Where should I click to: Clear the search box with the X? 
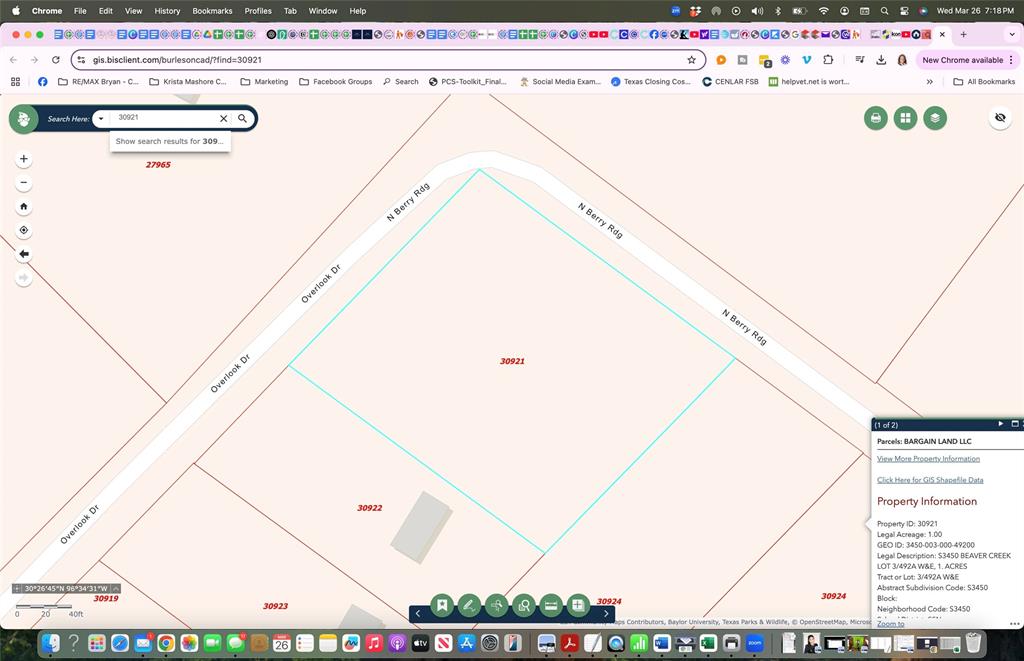click(x=224, y=118)
